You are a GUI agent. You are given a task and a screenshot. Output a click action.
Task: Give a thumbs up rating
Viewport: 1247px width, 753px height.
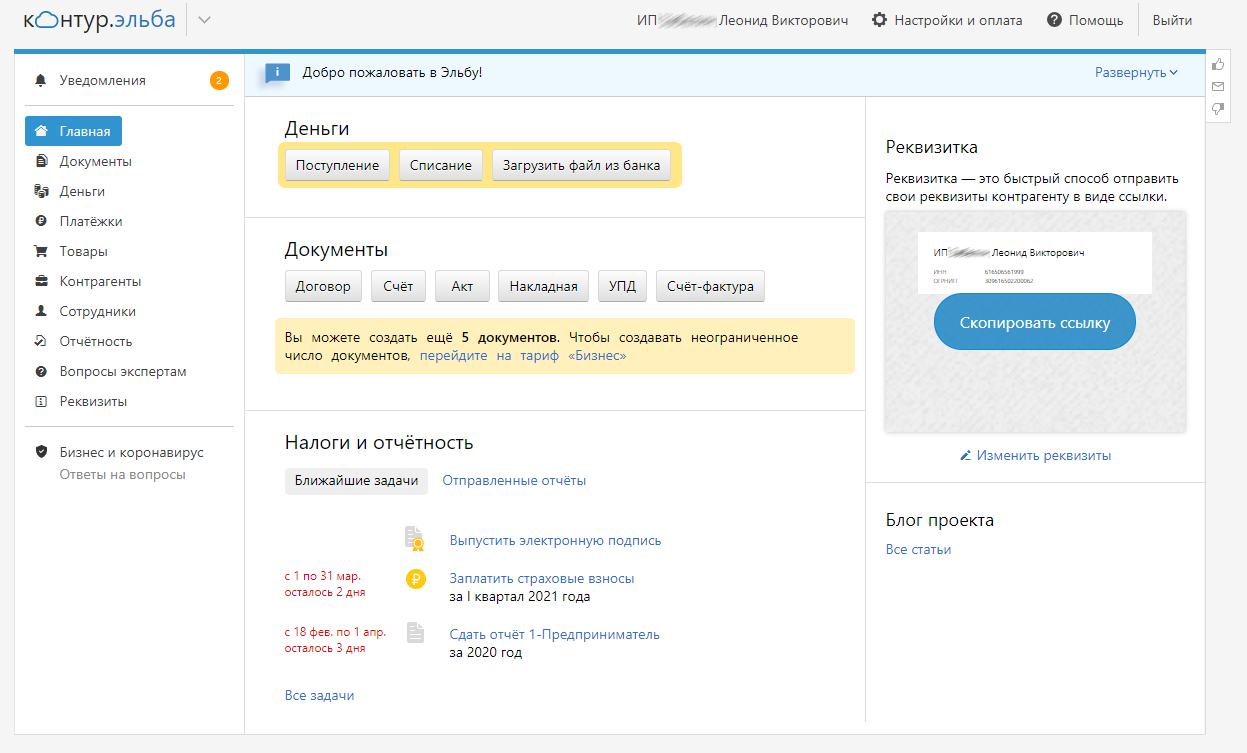(1217, 63)
